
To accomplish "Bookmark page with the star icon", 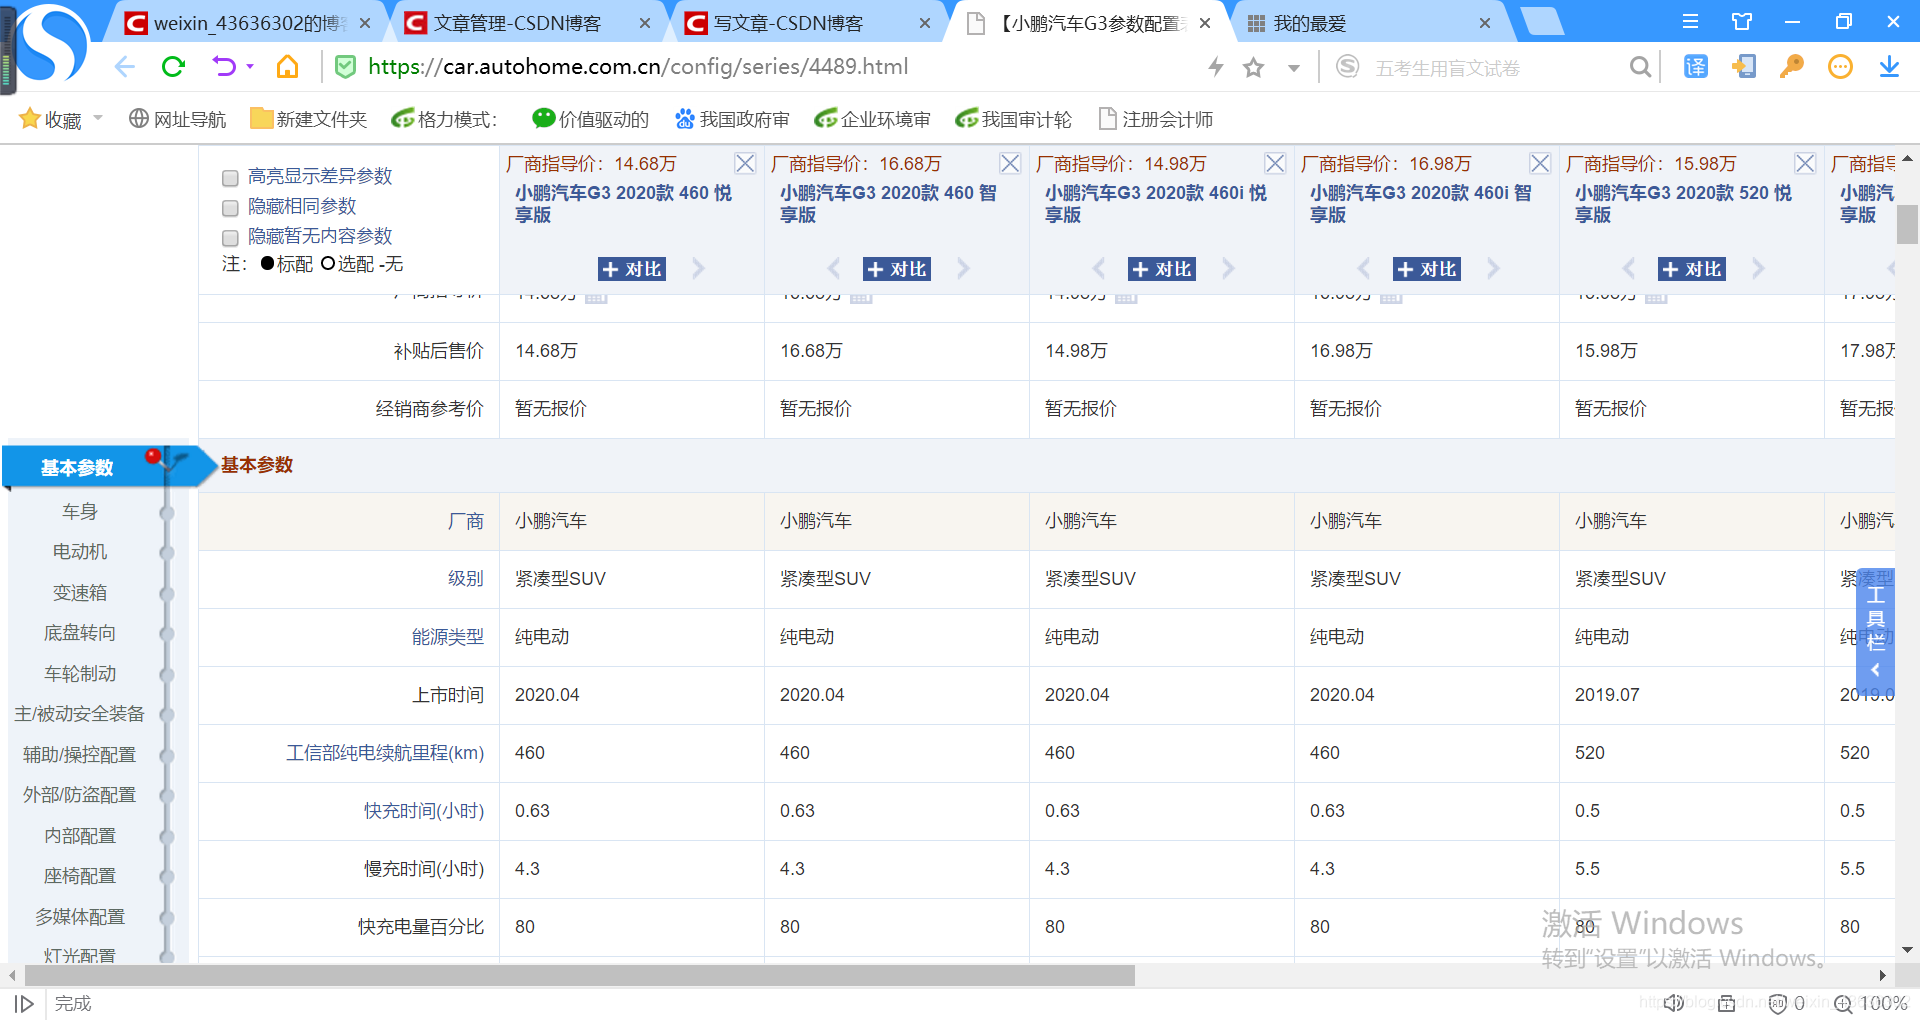I will click(x=1254, y=67).
